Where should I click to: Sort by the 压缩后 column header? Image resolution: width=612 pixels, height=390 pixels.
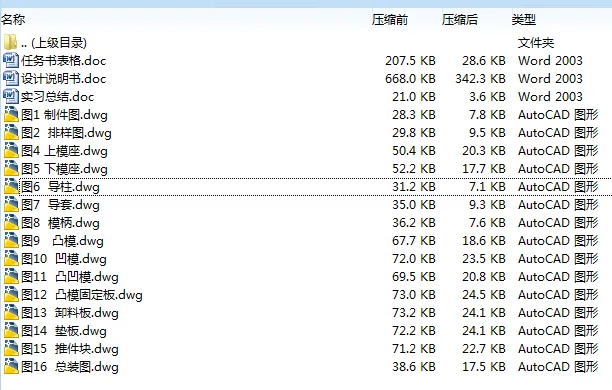[460, 19]
